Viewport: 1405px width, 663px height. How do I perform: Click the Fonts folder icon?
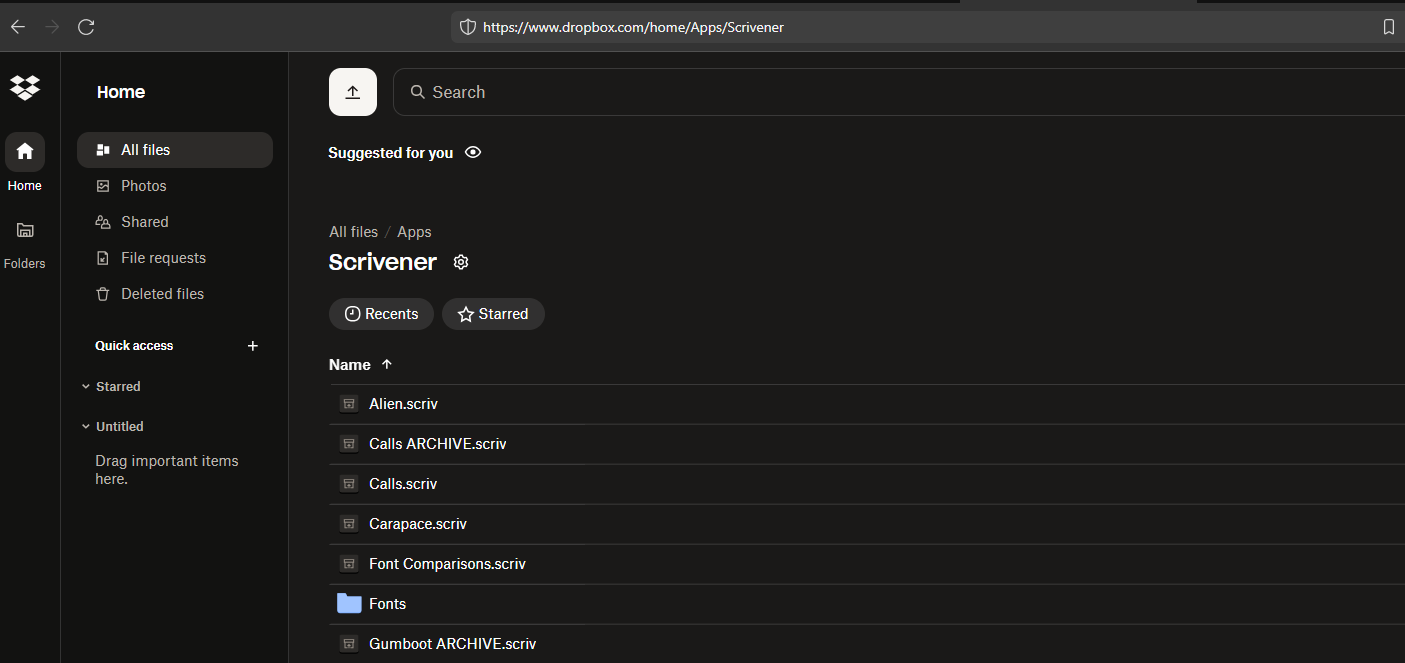pyautogui.click(x=349, y=603)
